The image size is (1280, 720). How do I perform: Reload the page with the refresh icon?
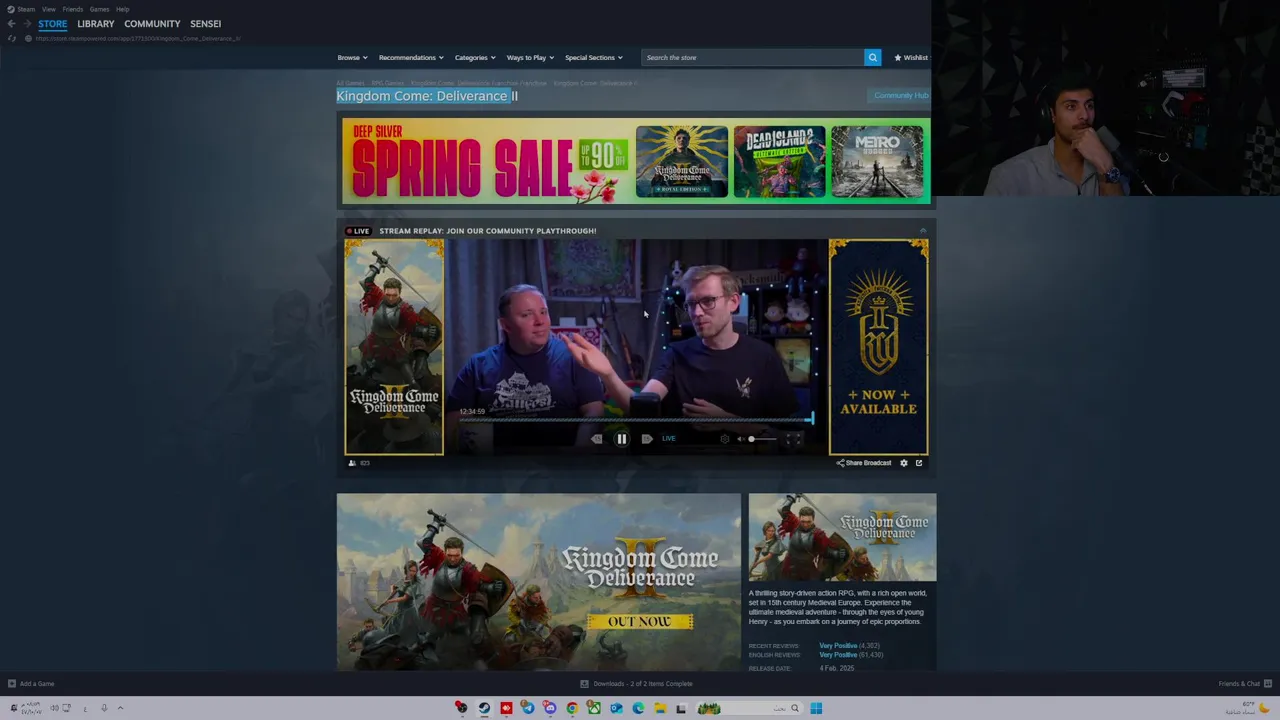click(x=12, y=38)
